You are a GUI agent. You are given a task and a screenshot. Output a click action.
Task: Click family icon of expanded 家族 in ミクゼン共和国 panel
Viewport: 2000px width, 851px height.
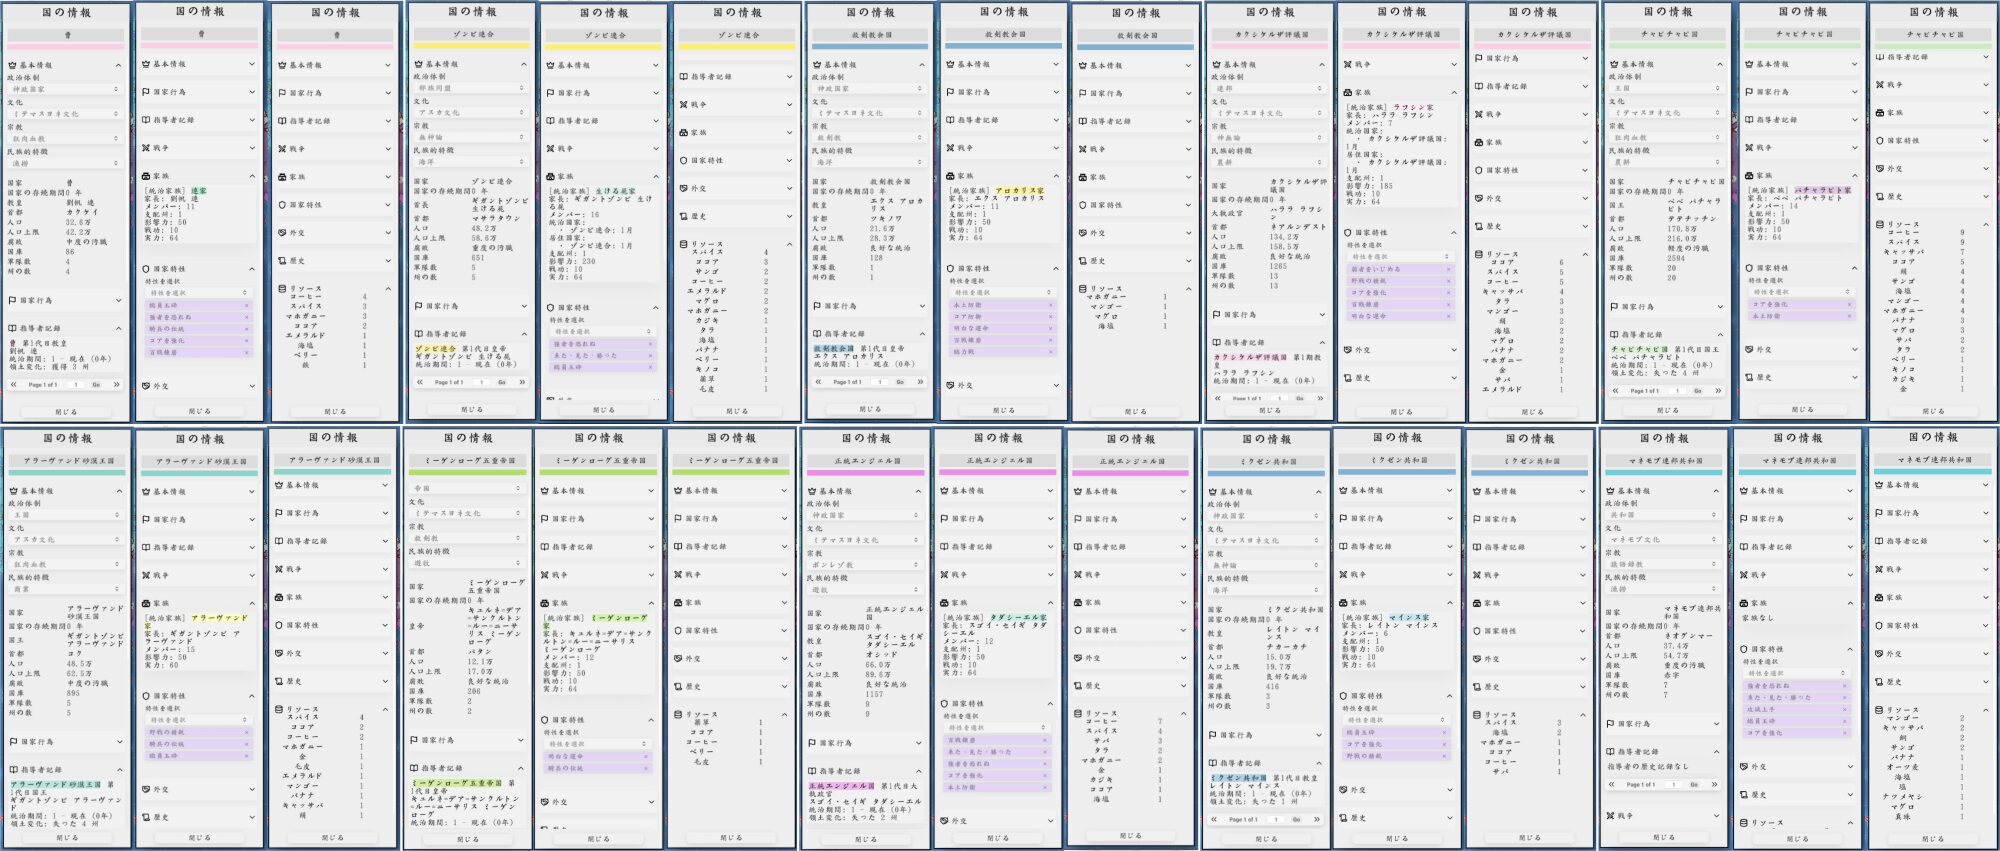[1343, 603]
